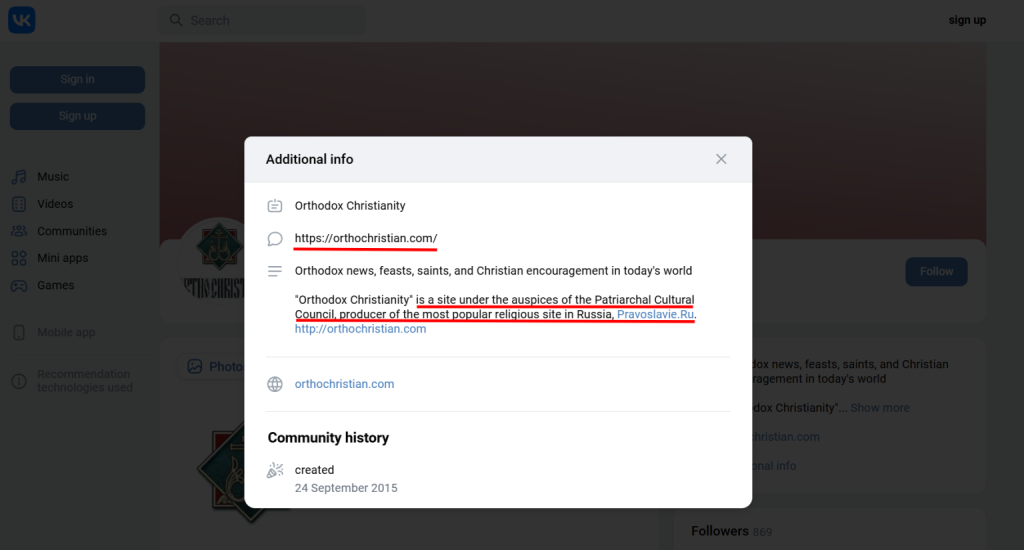
Task: Click the Music note icon in sidebar
Action: point(19,177)
